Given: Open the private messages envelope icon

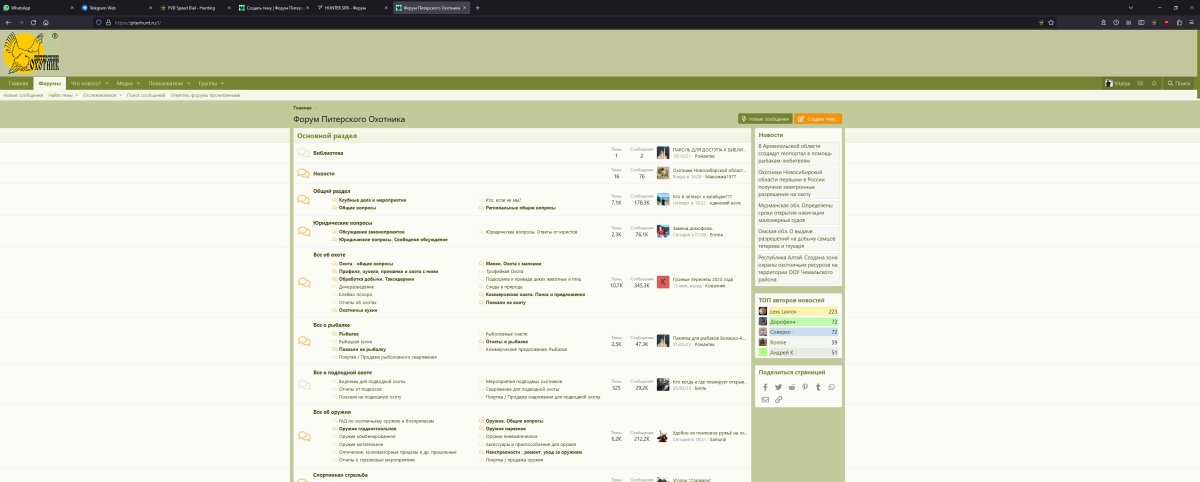Looking at the screenshot, I should 1139,83.
